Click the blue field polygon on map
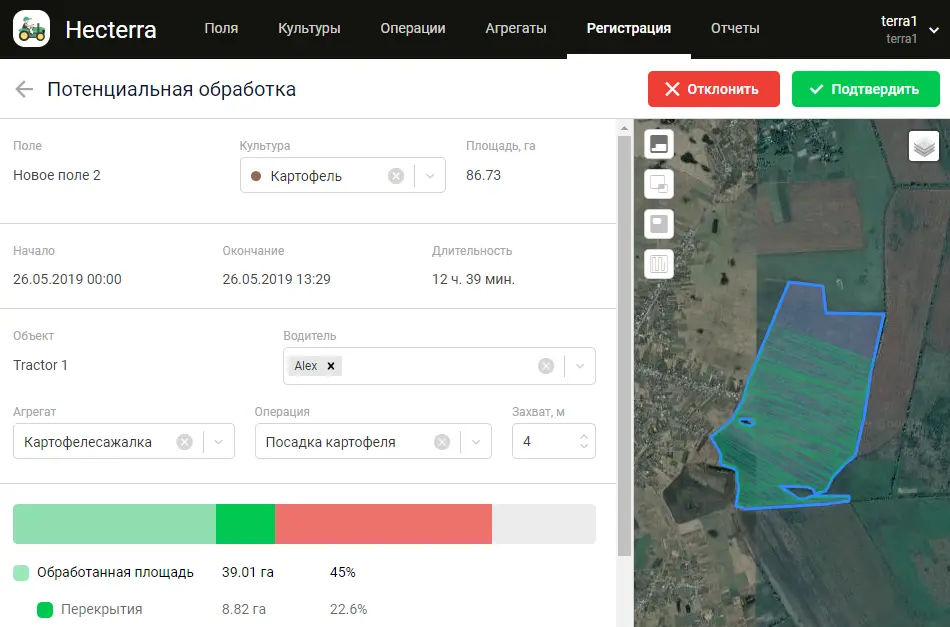 (x=800, y=394)
